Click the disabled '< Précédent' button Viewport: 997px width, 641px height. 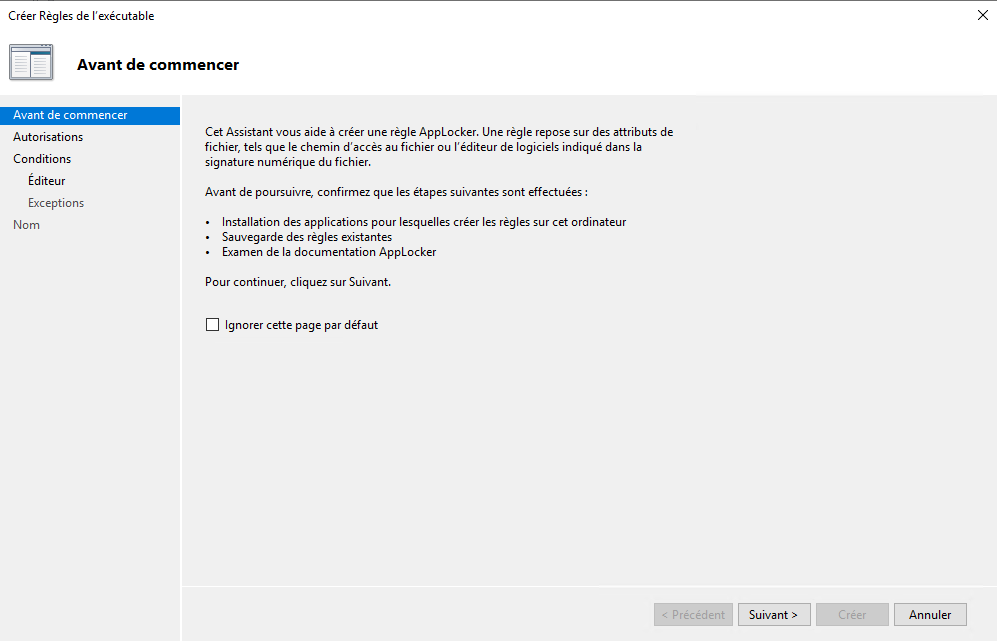(x=693, y=614)
